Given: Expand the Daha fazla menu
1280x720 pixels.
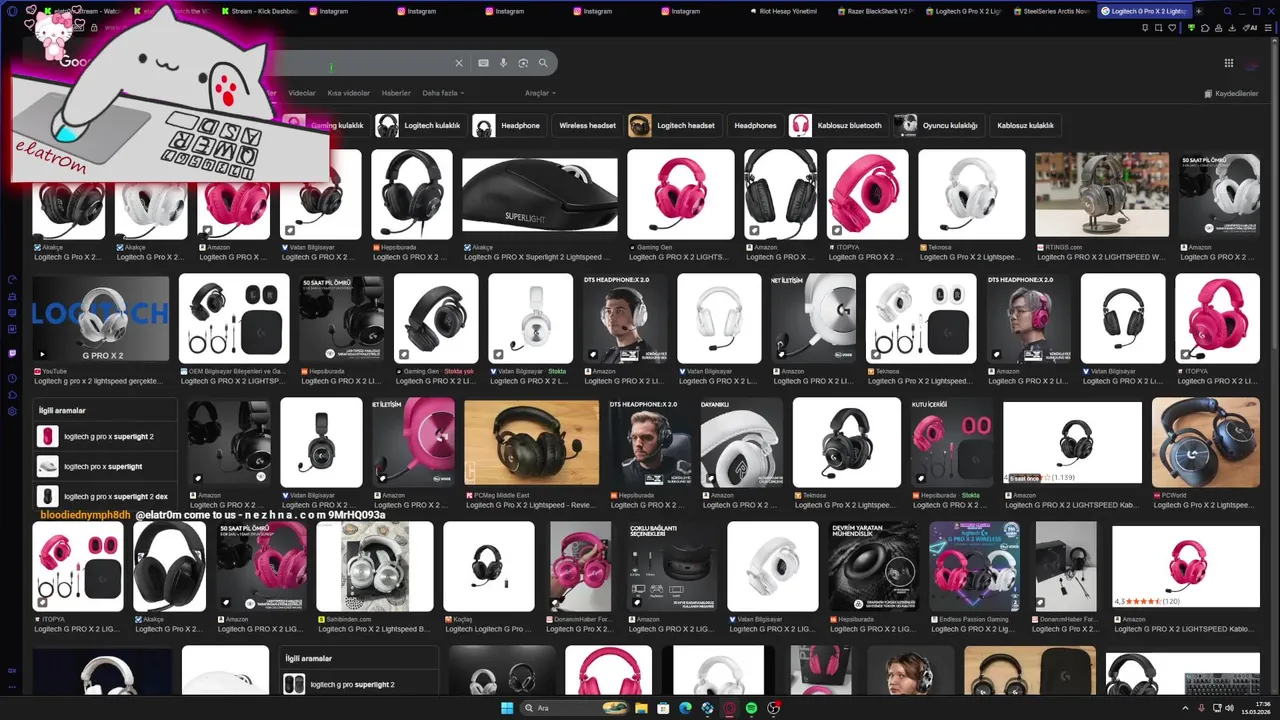Looking at the screenshot, I should coord(443,93).
